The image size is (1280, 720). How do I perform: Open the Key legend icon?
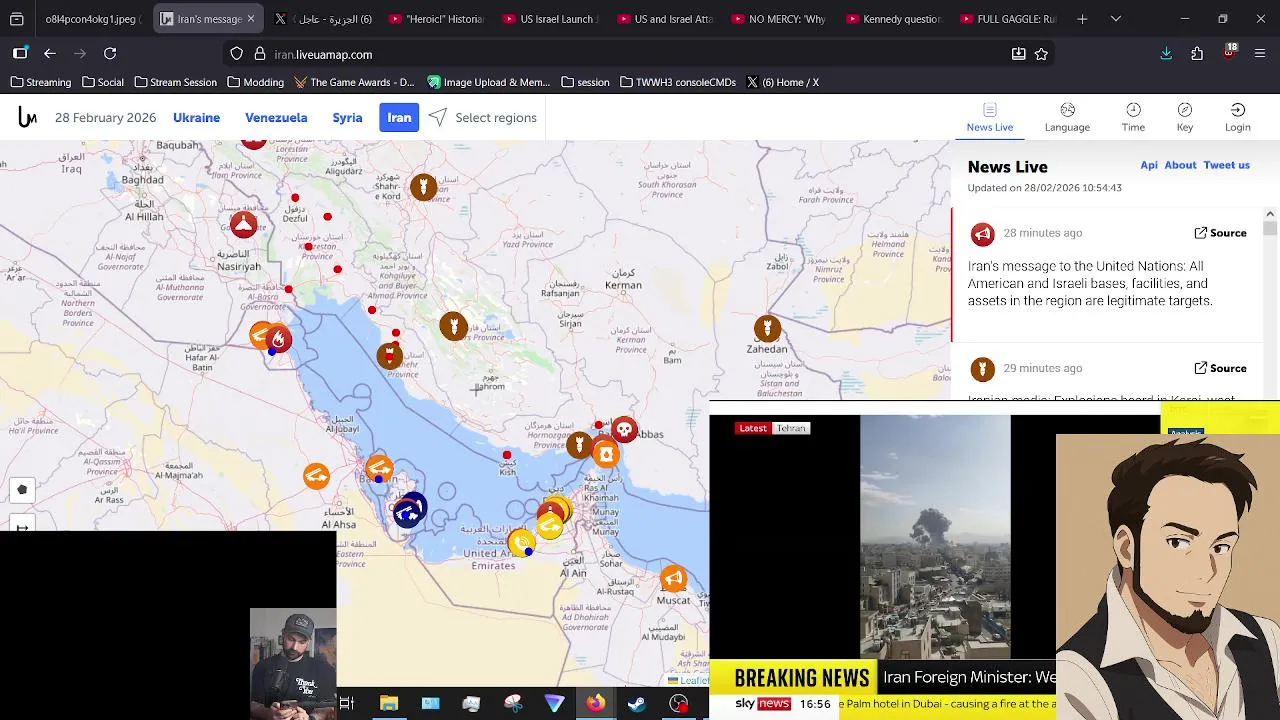pyautogui.click(x=1185, y=117)
